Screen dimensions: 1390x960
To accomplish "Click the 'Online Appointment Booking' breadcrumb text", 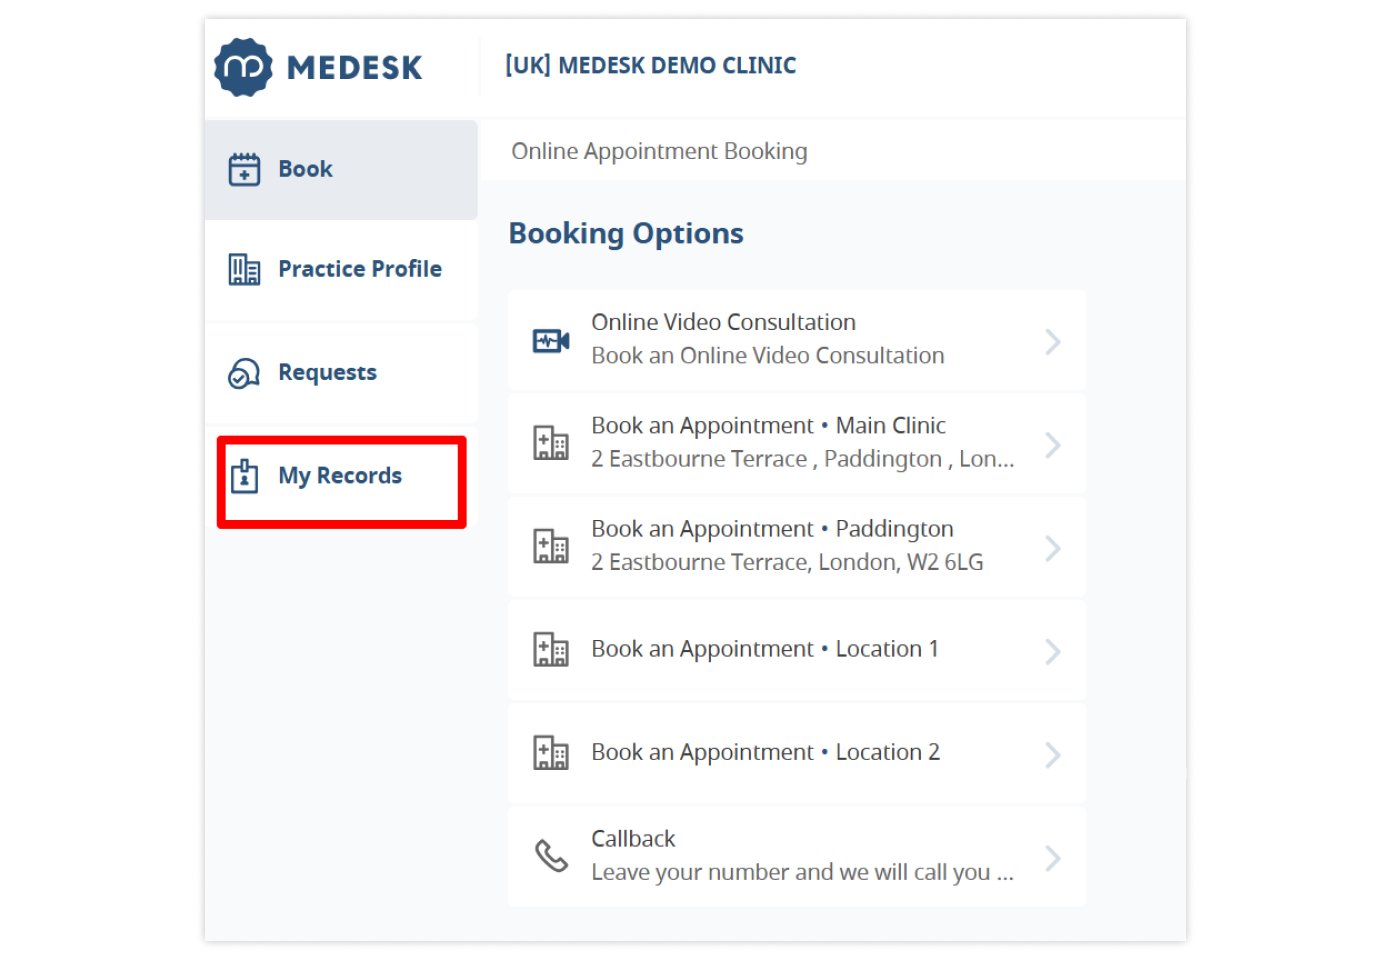I will tap(659, 151).
